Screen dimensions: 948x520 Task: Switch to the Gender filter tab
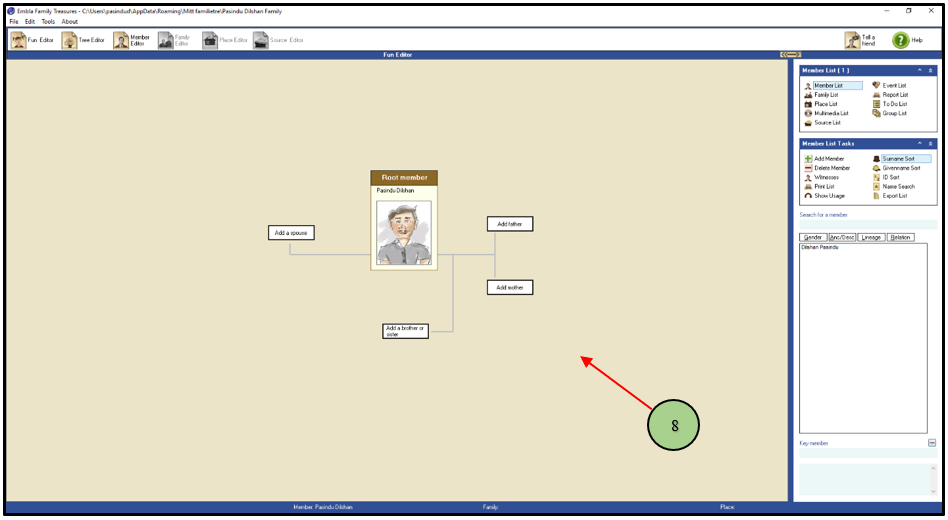tap(812, 237)
